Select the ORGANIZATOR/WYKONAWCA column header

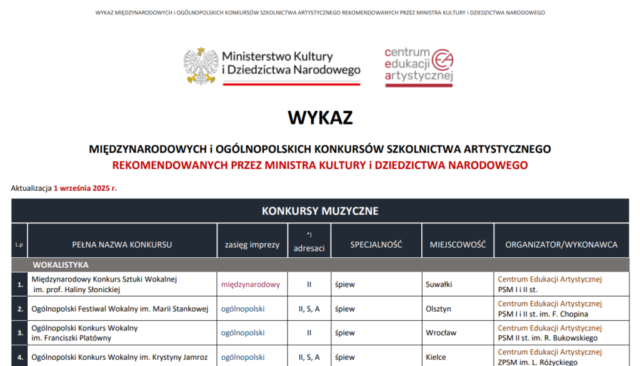pos(561,244)
